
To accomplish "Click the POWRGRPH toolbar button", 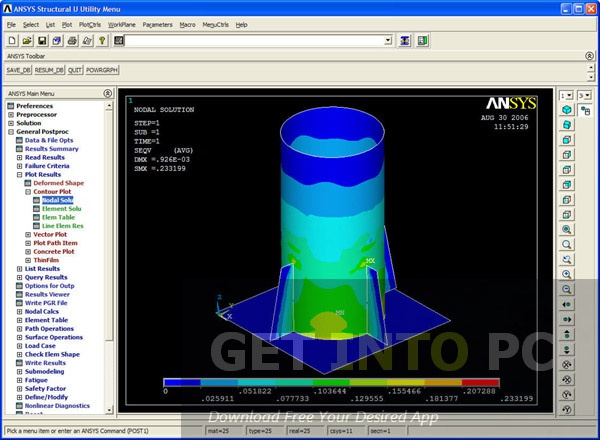I will coord(102,70).
